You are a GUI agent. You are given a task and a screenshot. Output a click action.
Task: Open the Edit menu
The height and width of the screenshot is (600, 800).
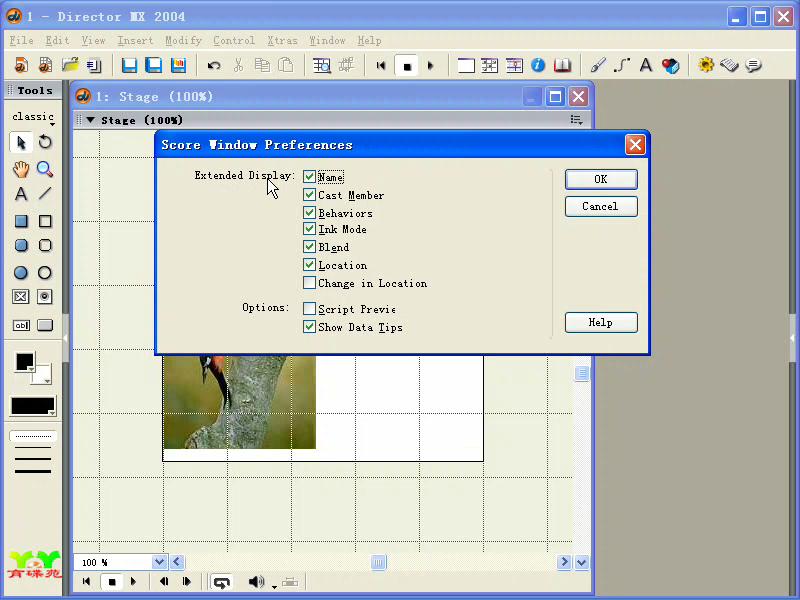coord(57,40)
